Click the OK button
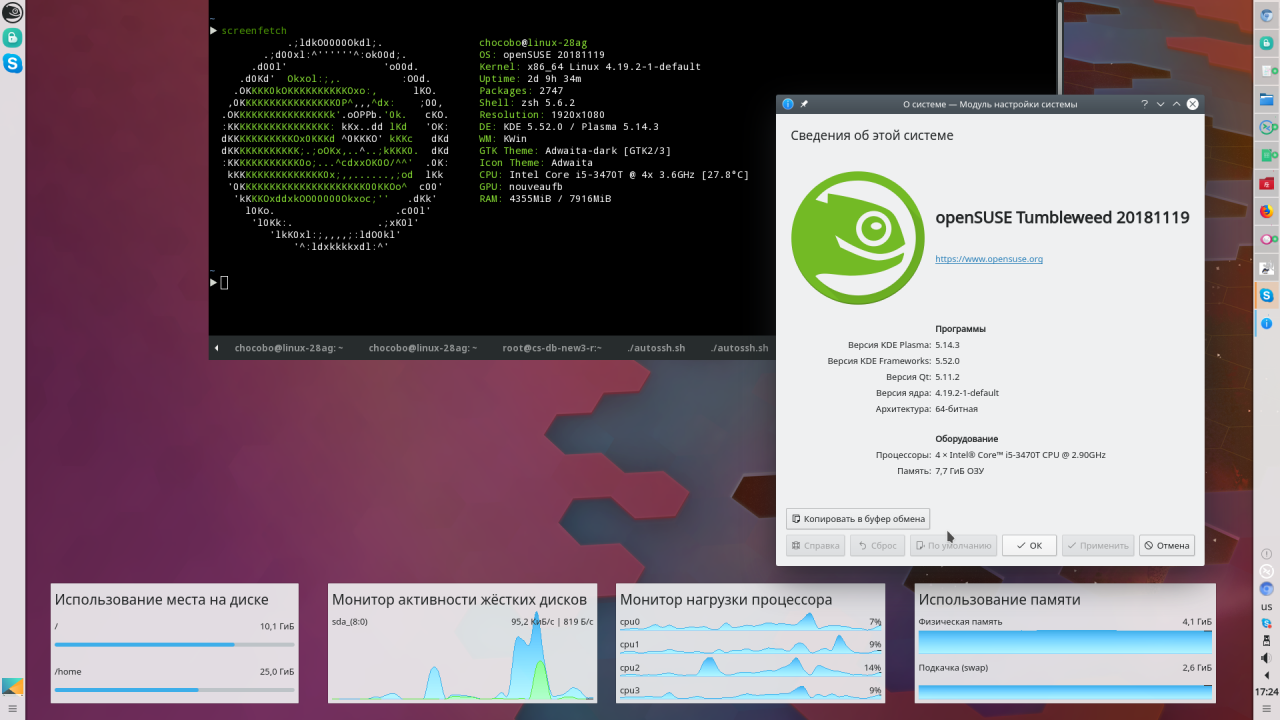This screenshot has width=1280, height=720. click(x=1029, y=545)
